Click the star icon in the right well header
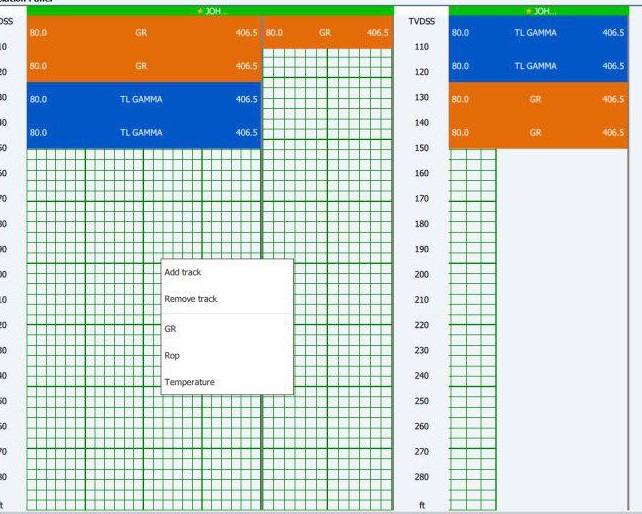Image resolution: width=642 pixels, height=514 pixels. click(529, 11)
